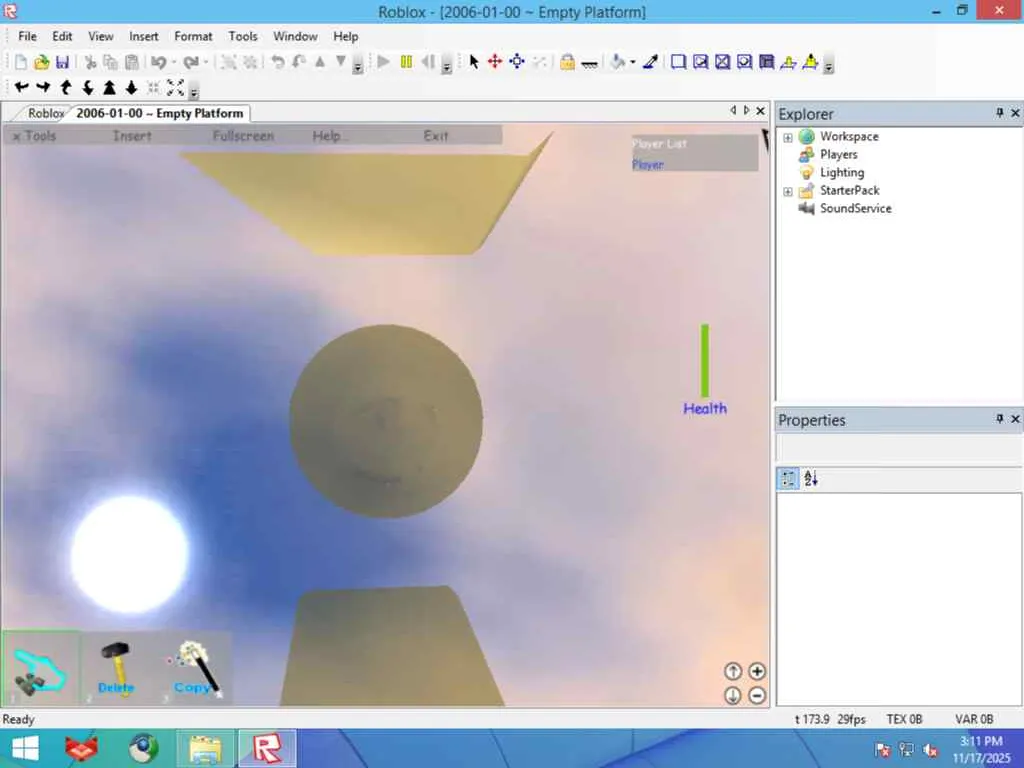Pause the simulation with the yellow pause icon

[406, 62]
